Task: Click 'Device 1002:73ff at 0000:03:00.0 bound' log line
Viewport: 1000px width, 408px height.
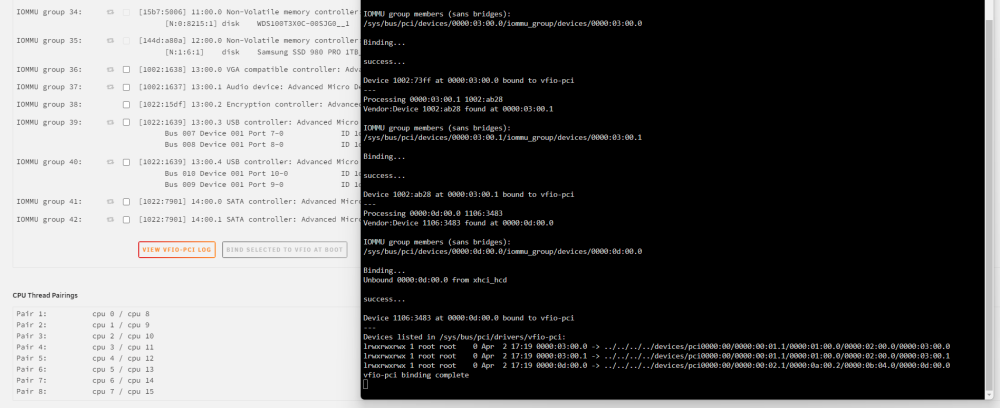Action: 469,81
